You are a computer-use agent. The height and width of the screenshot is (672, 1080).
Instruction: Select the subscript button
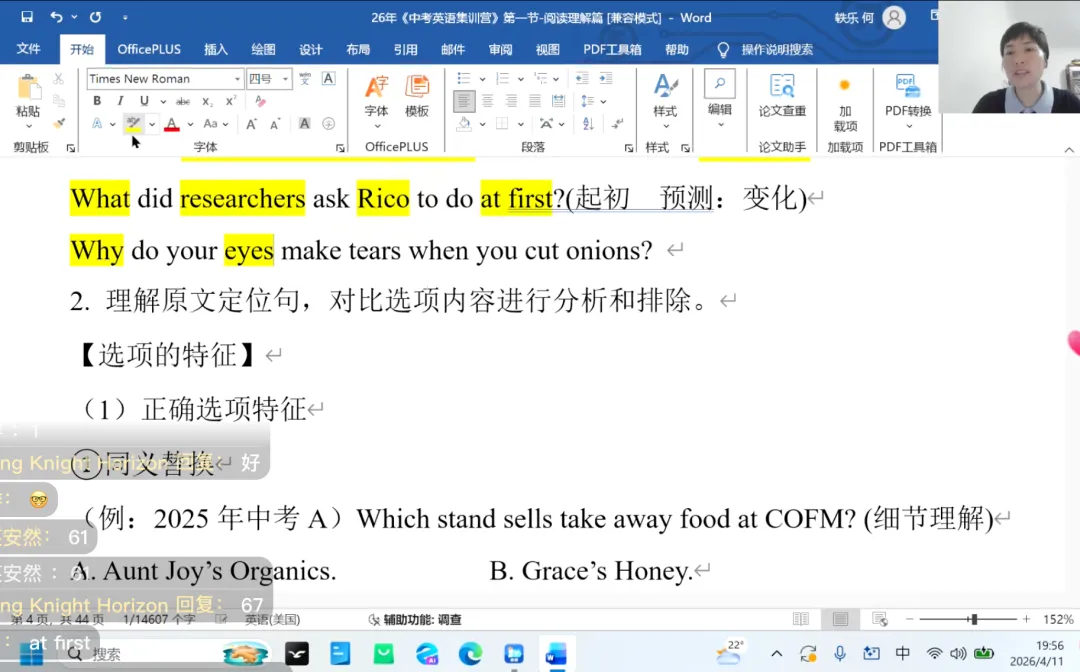(x=207, y=100)
